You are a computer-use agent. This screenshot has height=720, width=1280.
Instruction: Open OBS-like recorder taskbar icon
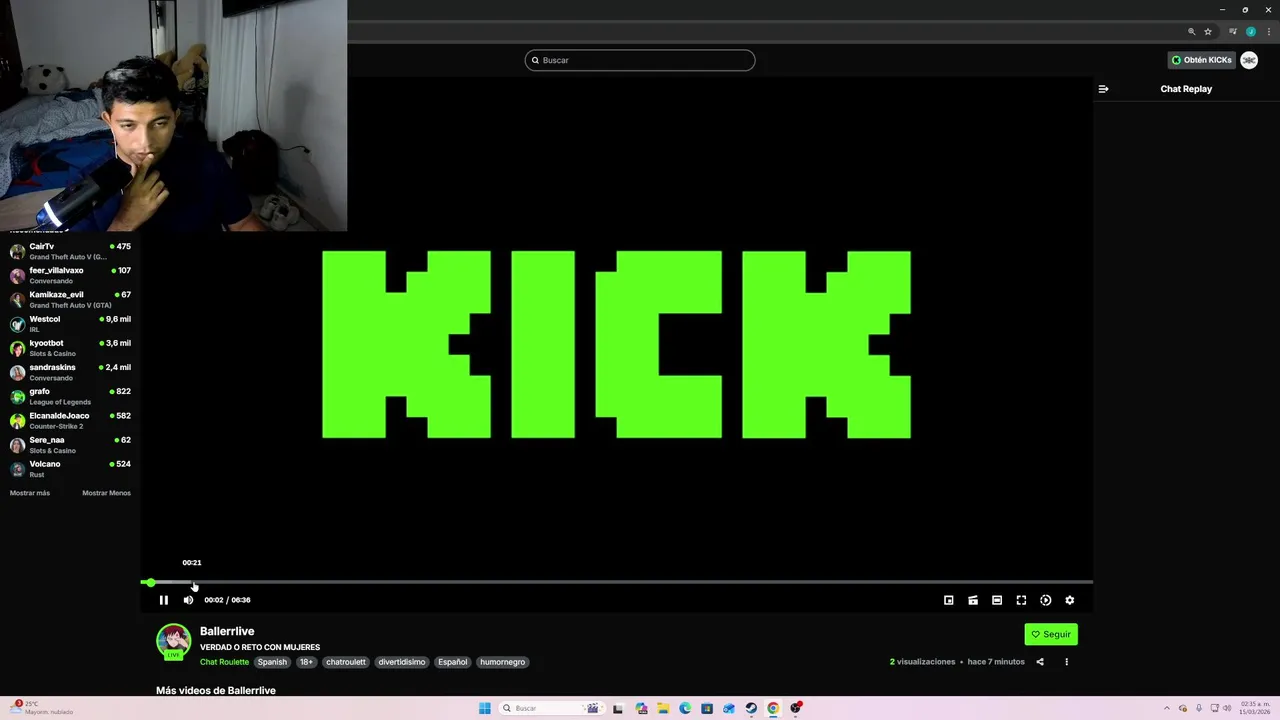point(796,708)
